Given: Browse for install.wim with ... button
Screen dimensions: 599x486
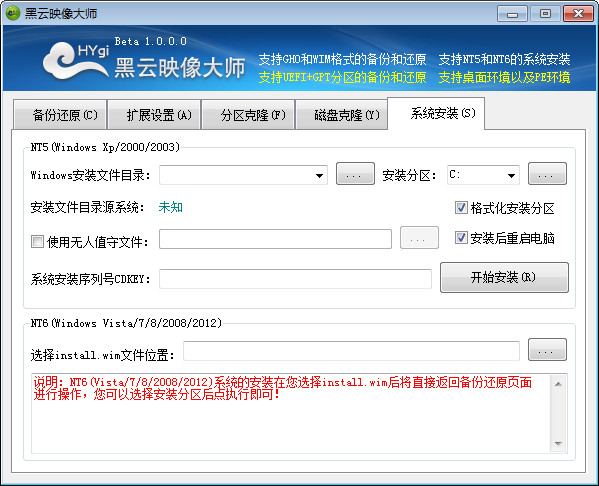Looking at the screenshot, I should pos(547,350).
